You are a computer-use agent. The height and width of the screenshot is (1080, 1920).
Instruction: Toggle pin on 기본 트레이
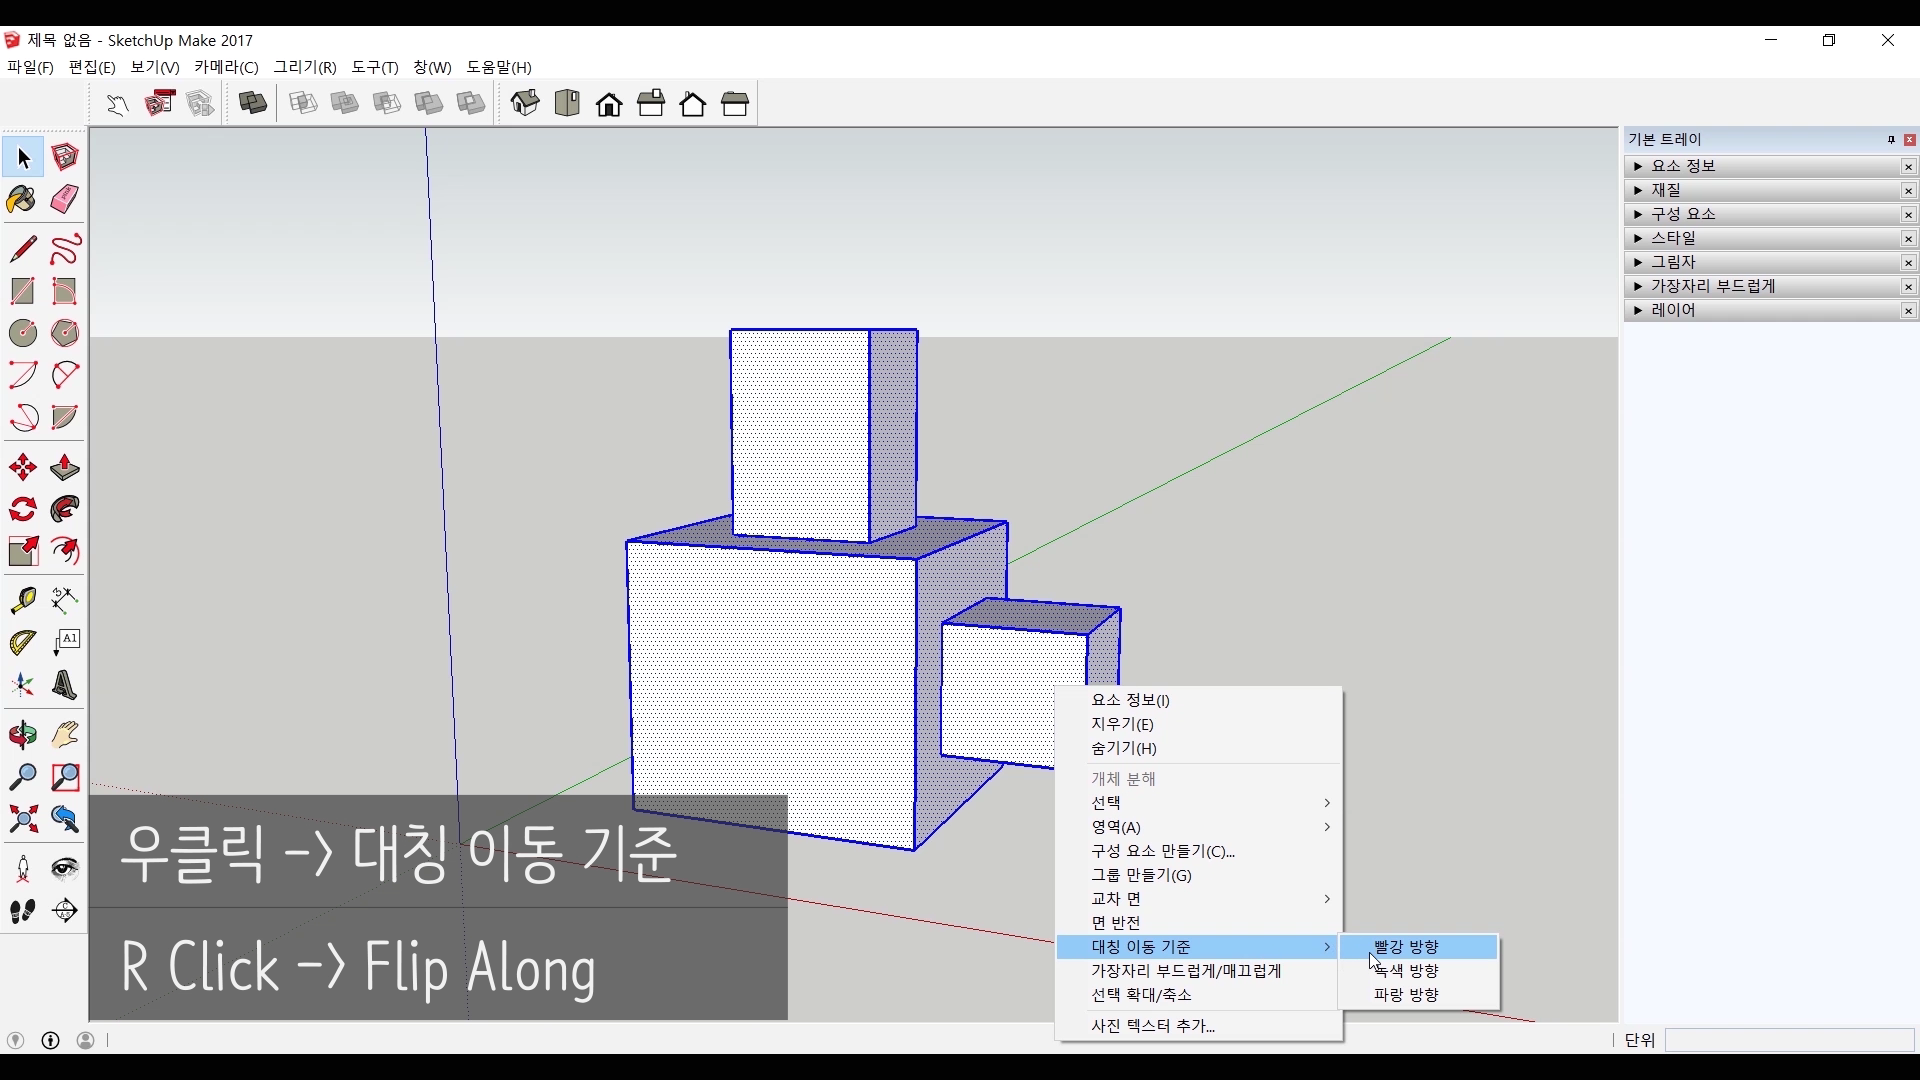1891,140
